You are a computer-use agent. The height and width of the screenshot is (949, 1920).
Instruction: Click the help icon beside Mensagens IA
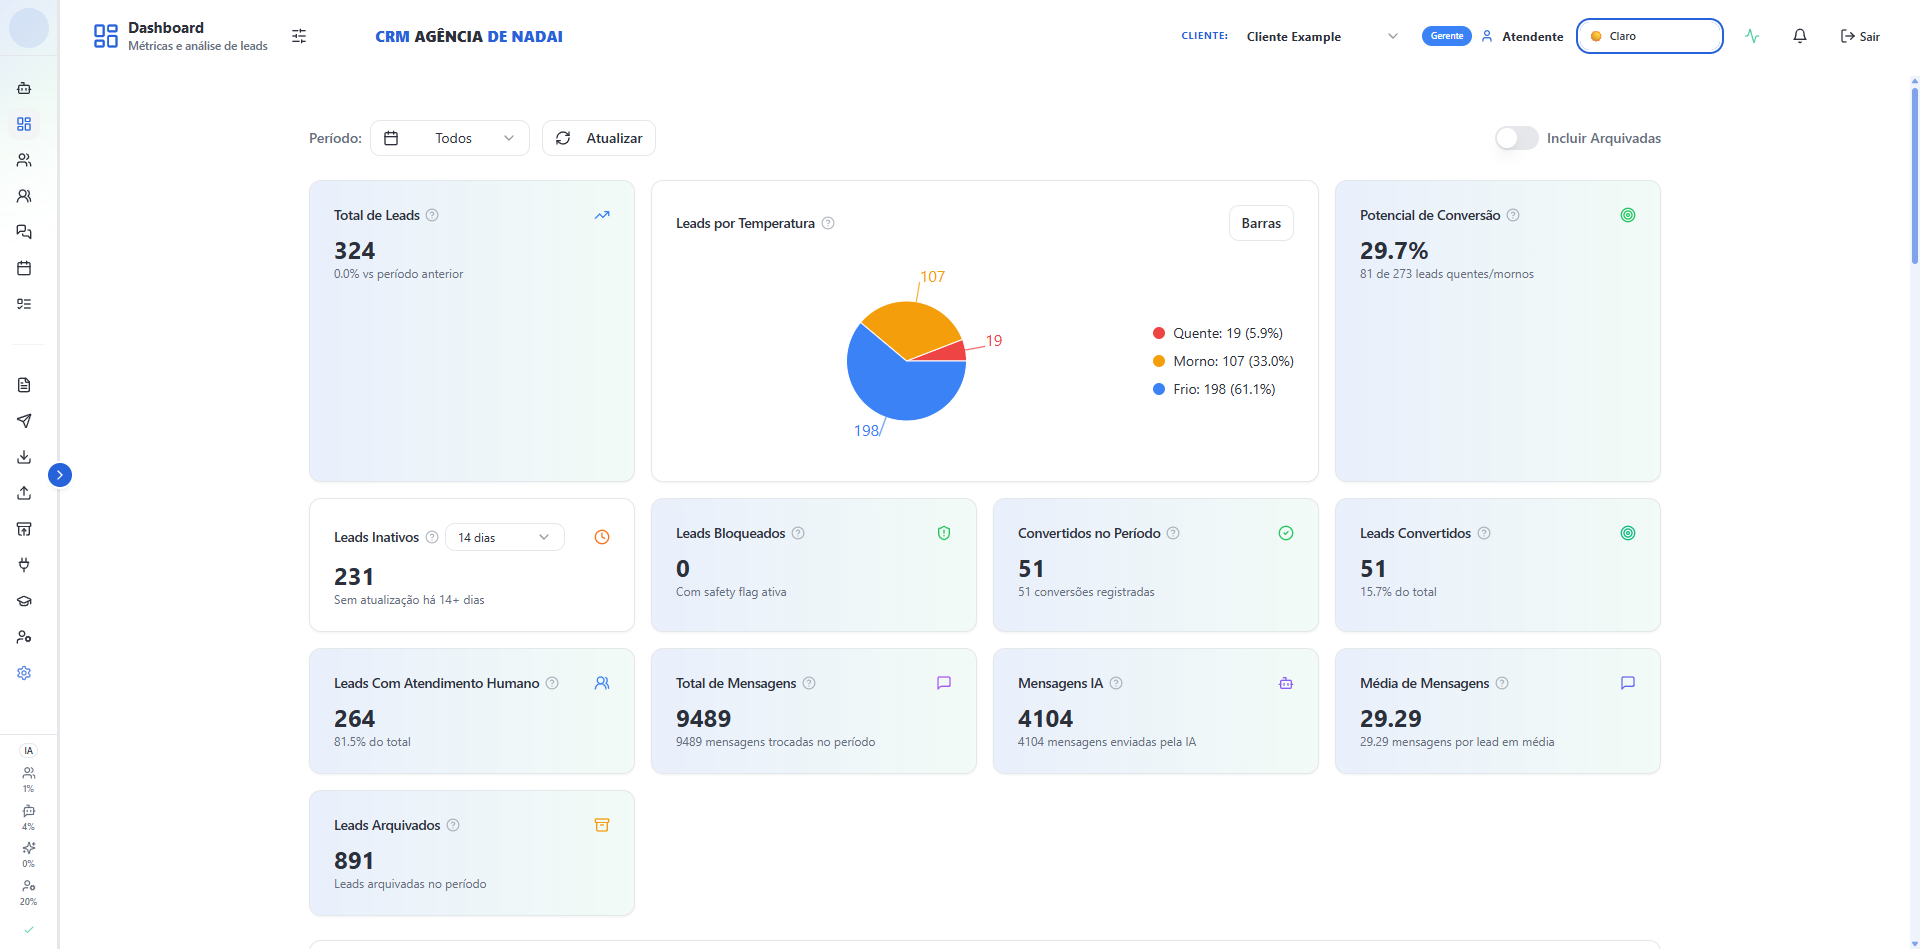pyautogui.click(x=1116, y=683)
